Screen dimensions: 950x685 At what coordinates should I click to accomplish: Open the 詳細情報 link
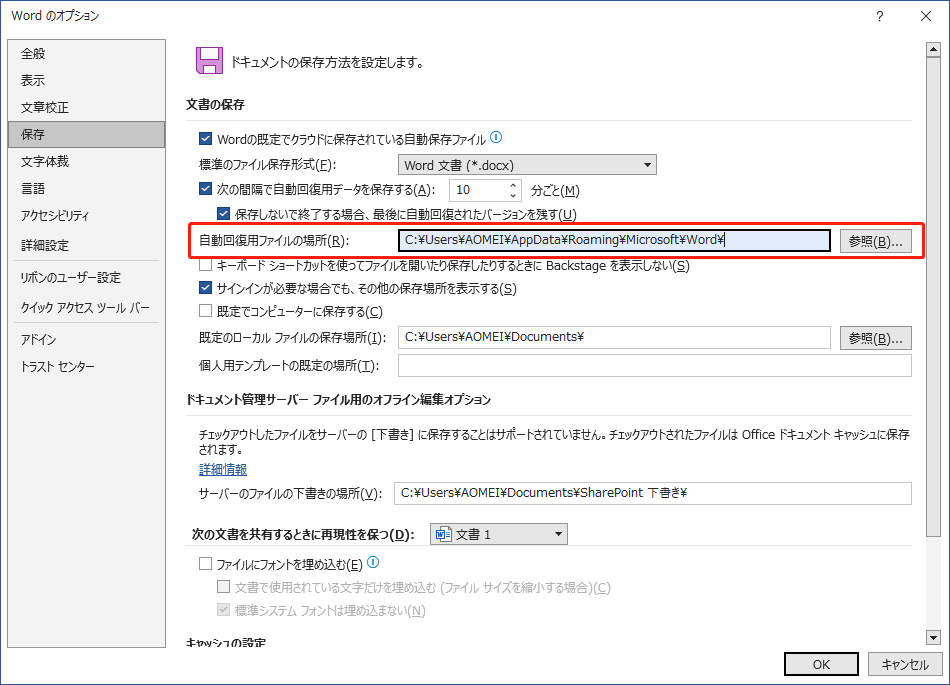(x=223, y=469)
